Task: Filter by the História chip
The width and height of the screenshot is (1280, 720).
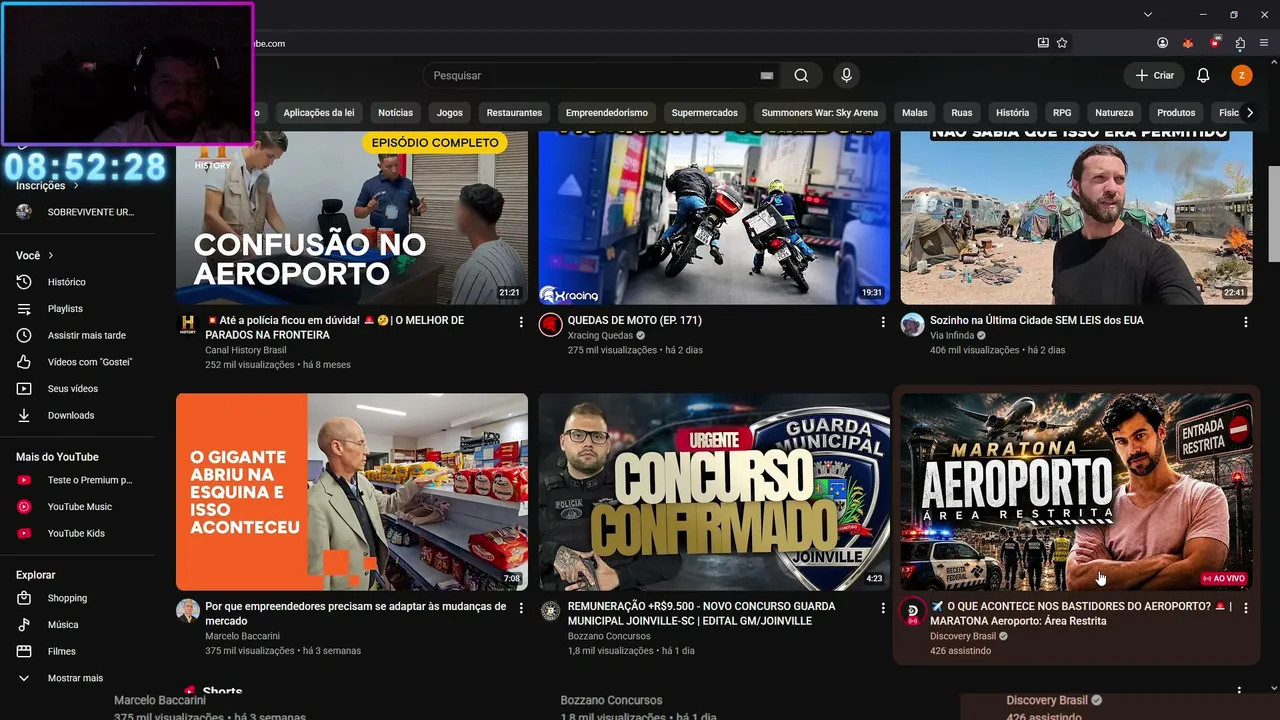Action: pos(1012,113)
